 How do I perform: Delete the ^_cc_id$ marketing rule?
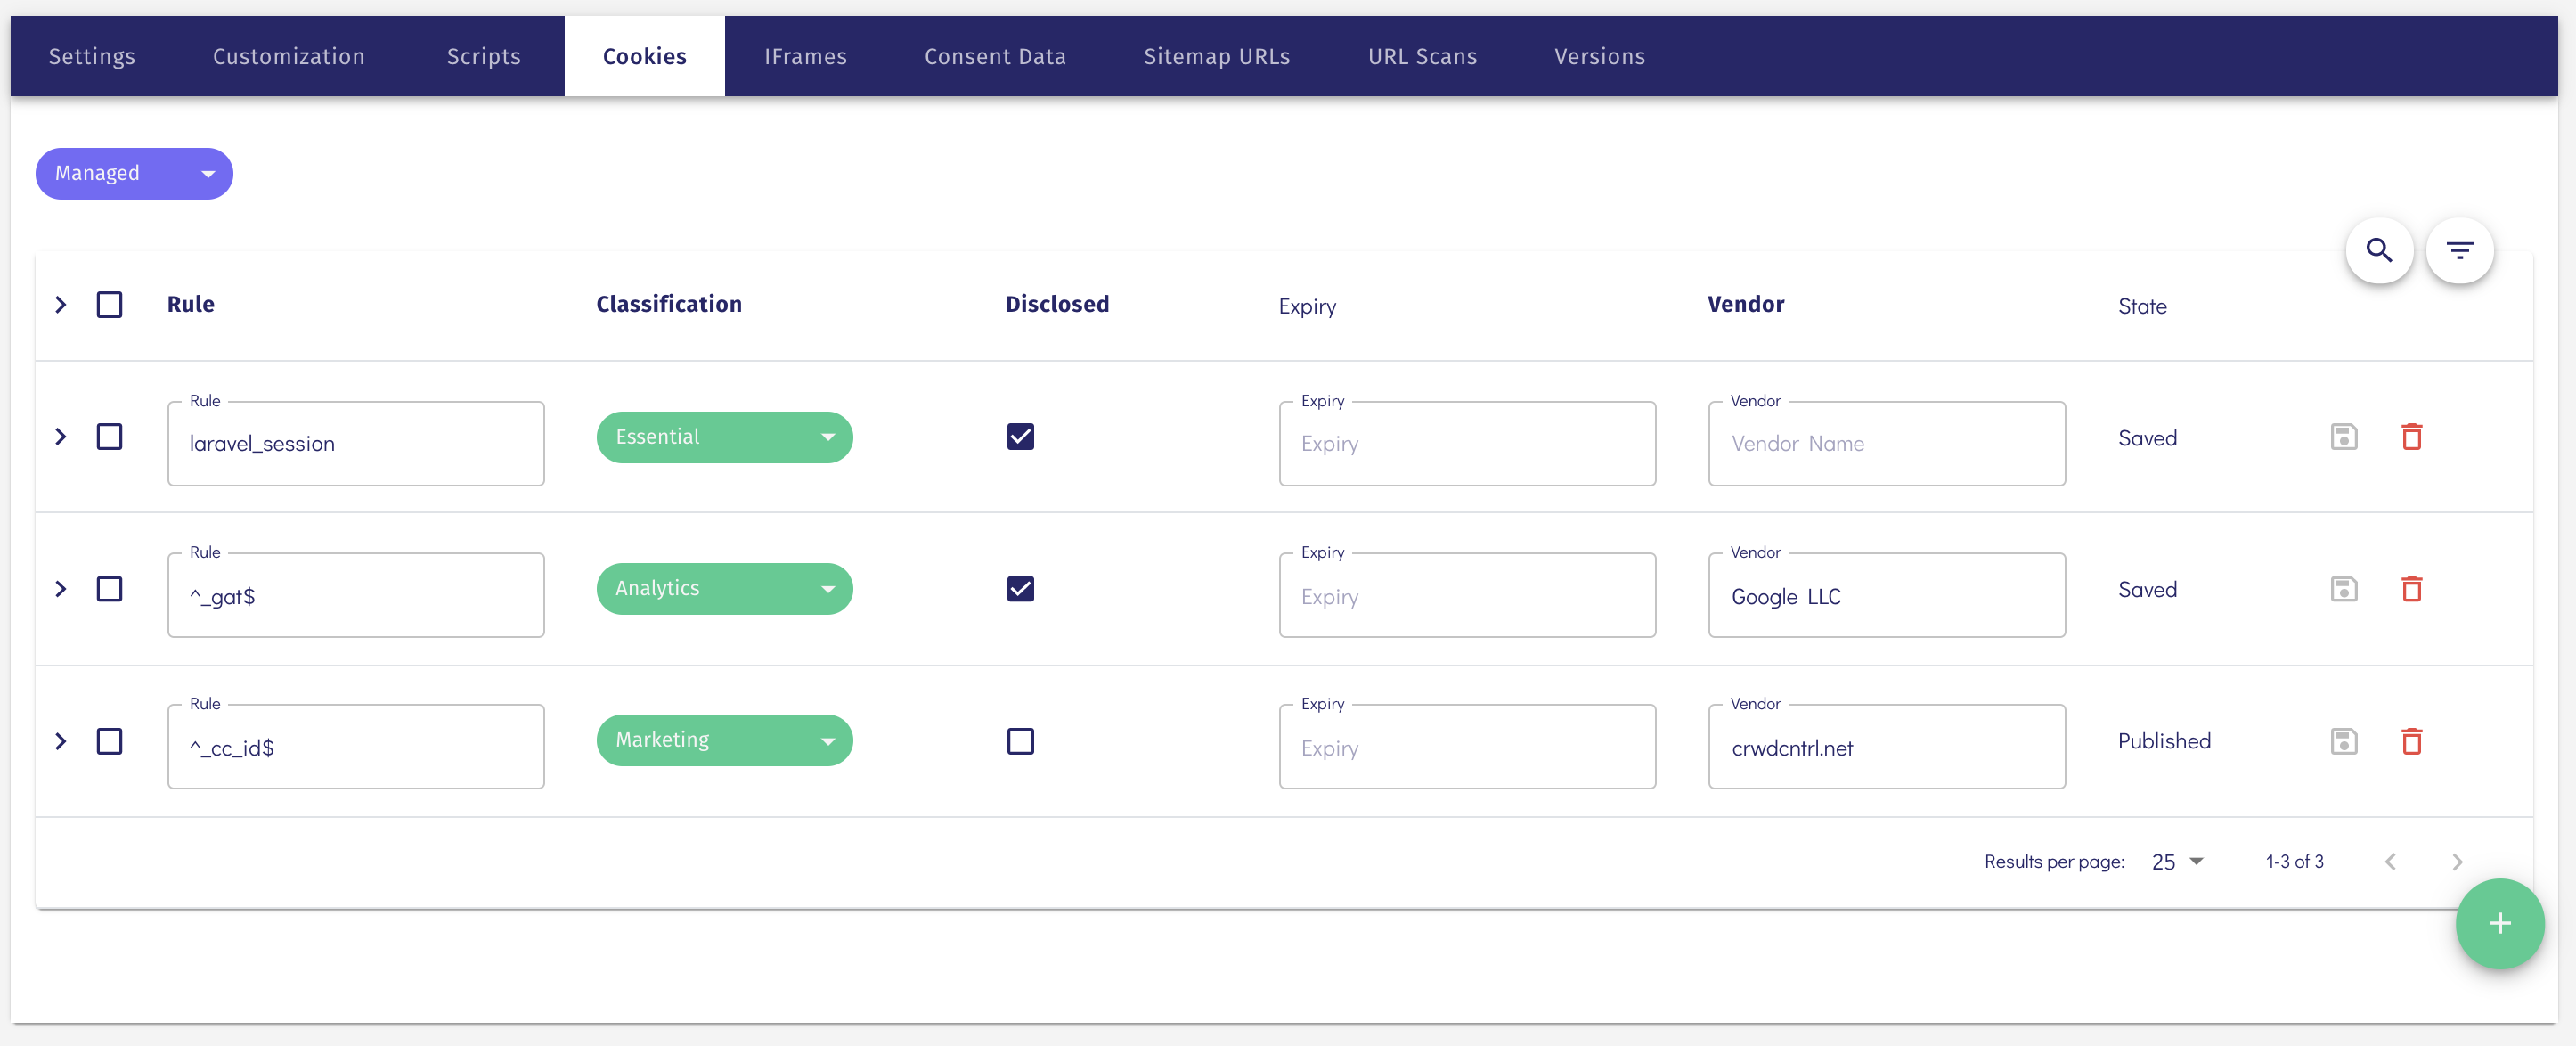(2412, 741)
